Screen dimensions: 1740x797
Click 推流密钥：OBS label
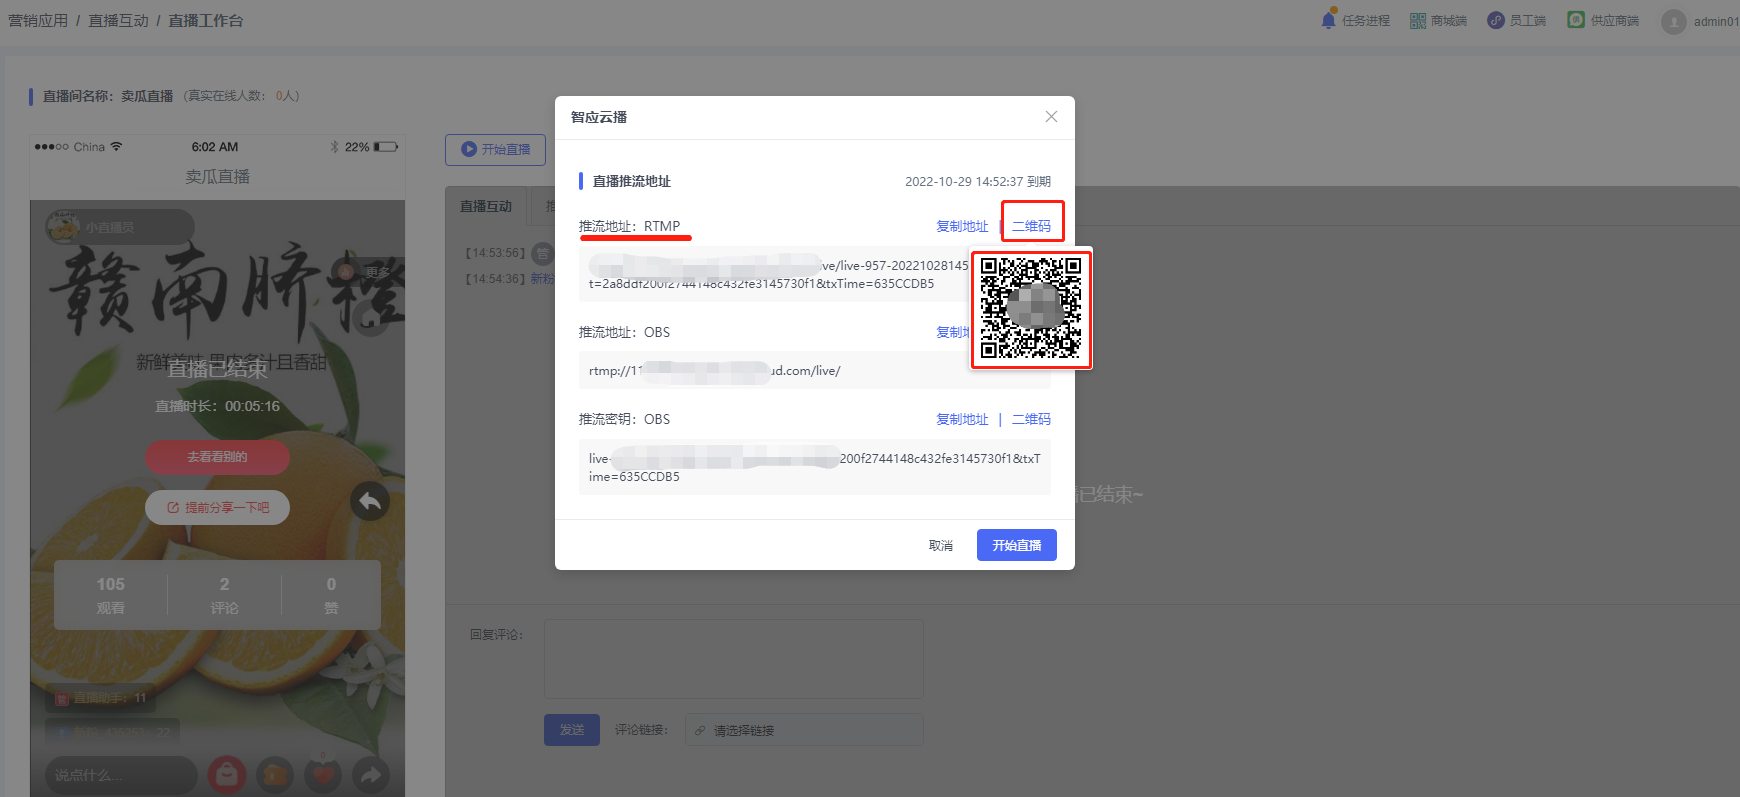(624, 419)
